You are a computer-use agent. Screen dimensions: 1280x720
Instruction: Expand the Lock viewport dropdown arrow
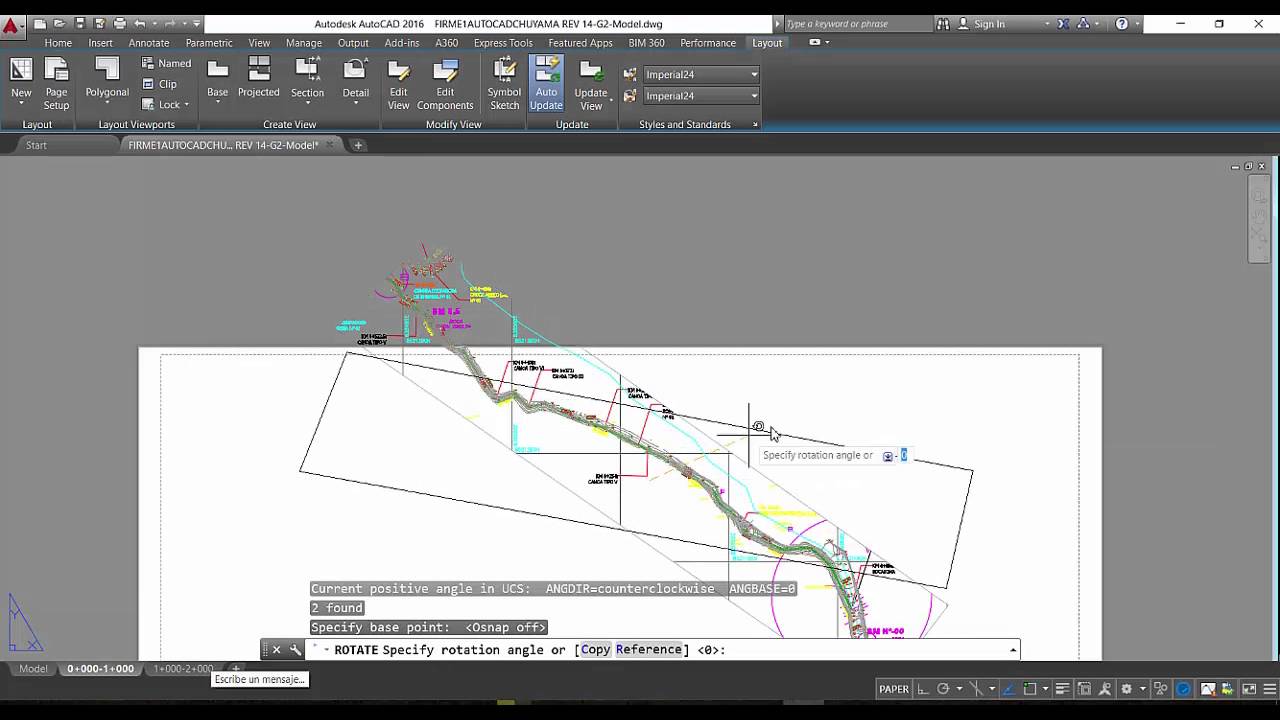coord(187,105)
